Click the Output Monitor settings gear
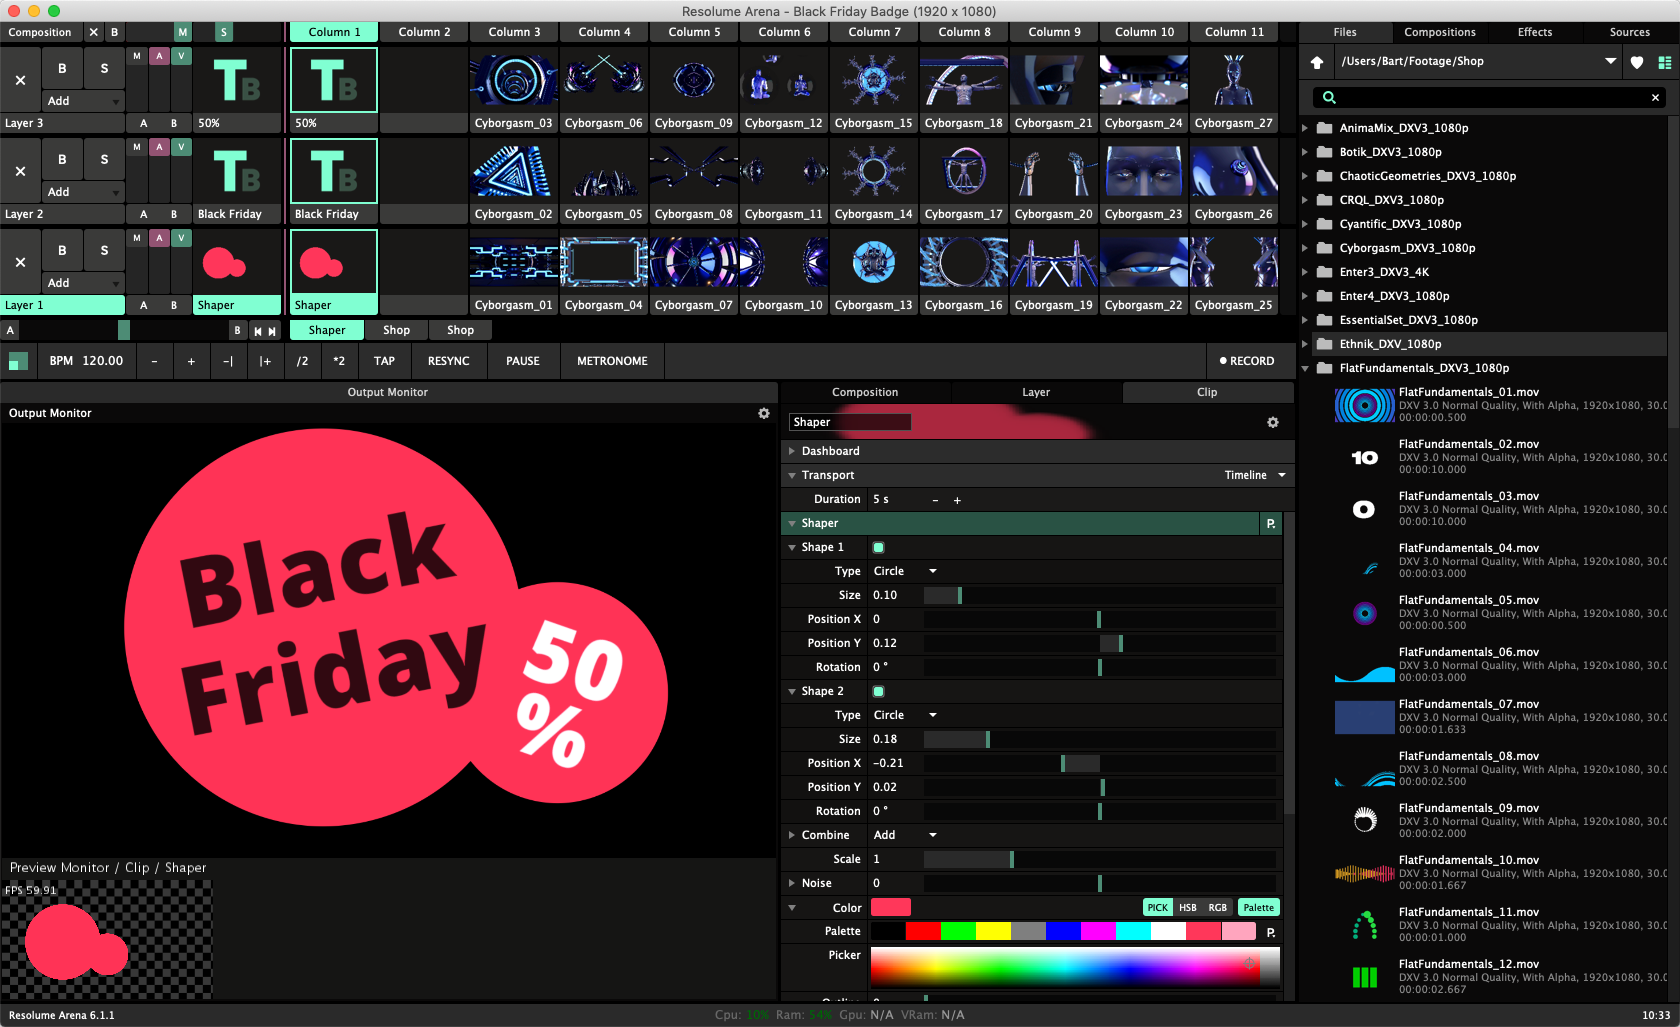1680x1027 pixels. click(x=764, y=413)
